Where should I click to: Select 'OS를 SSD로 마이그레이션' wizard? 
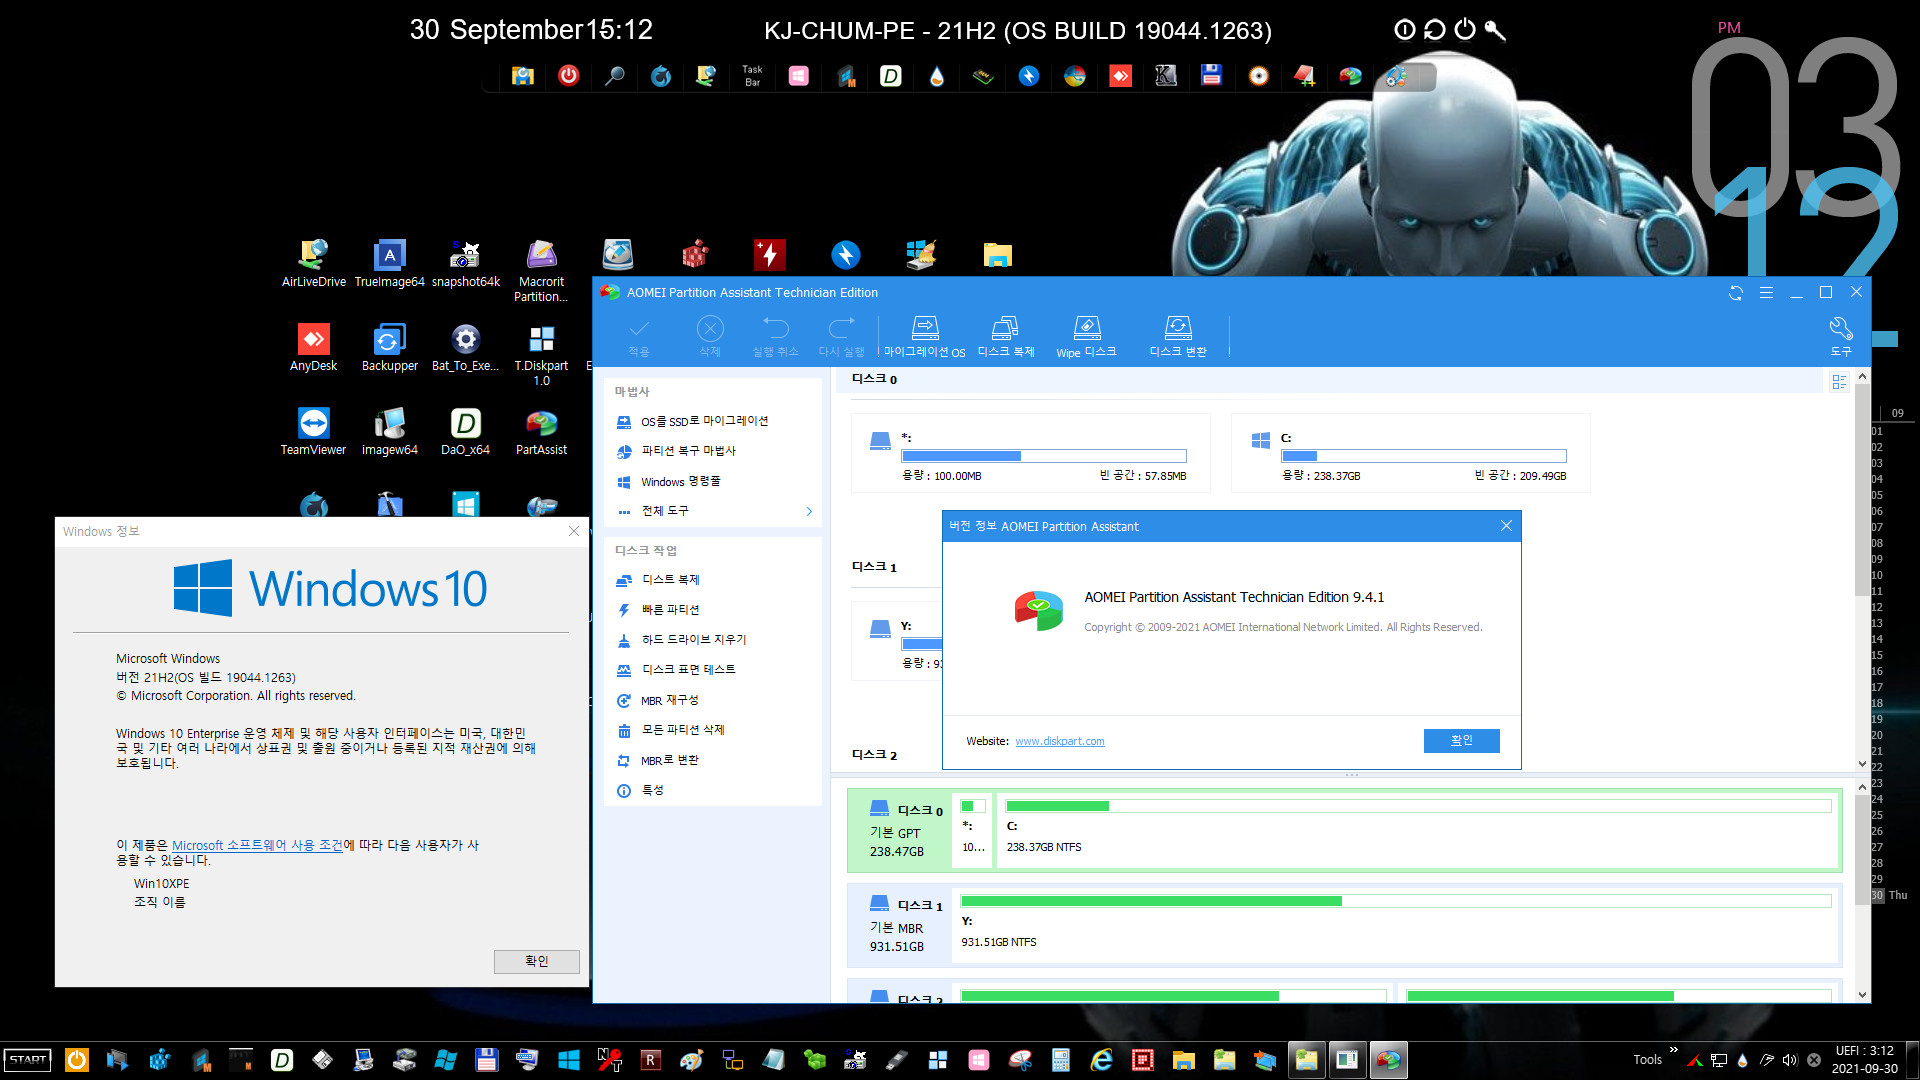(x=704, y=421)
